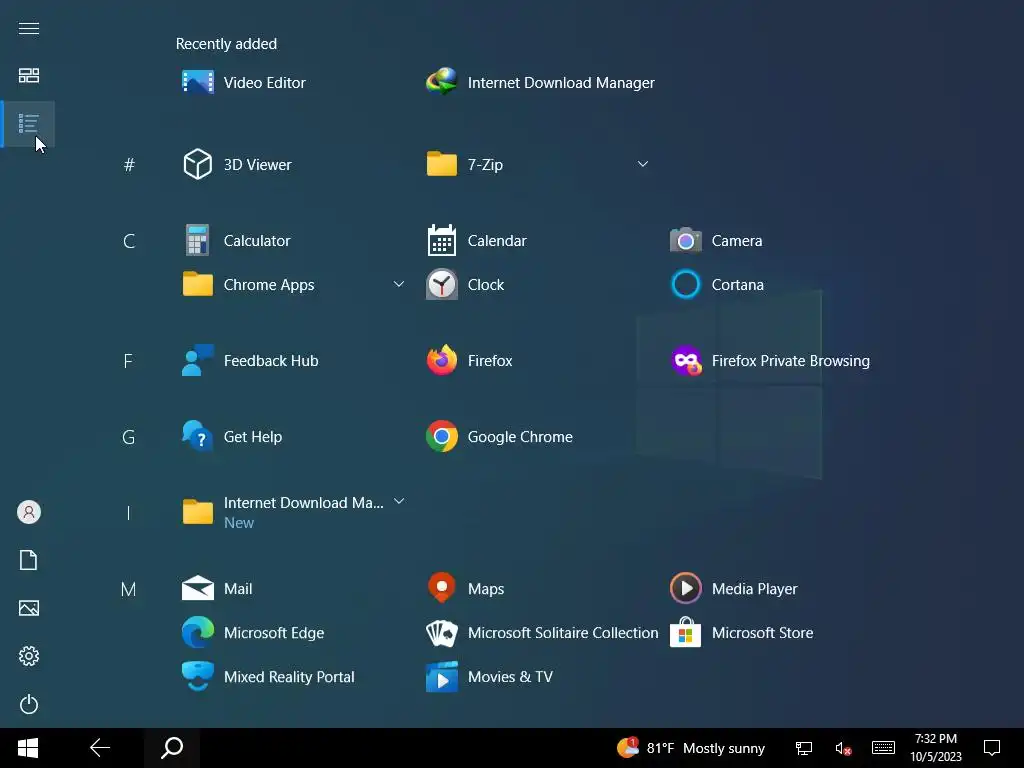Open the touch keyboard
Image resolution: width=1024 pixels, height=768 pixels.
(883, 748)
